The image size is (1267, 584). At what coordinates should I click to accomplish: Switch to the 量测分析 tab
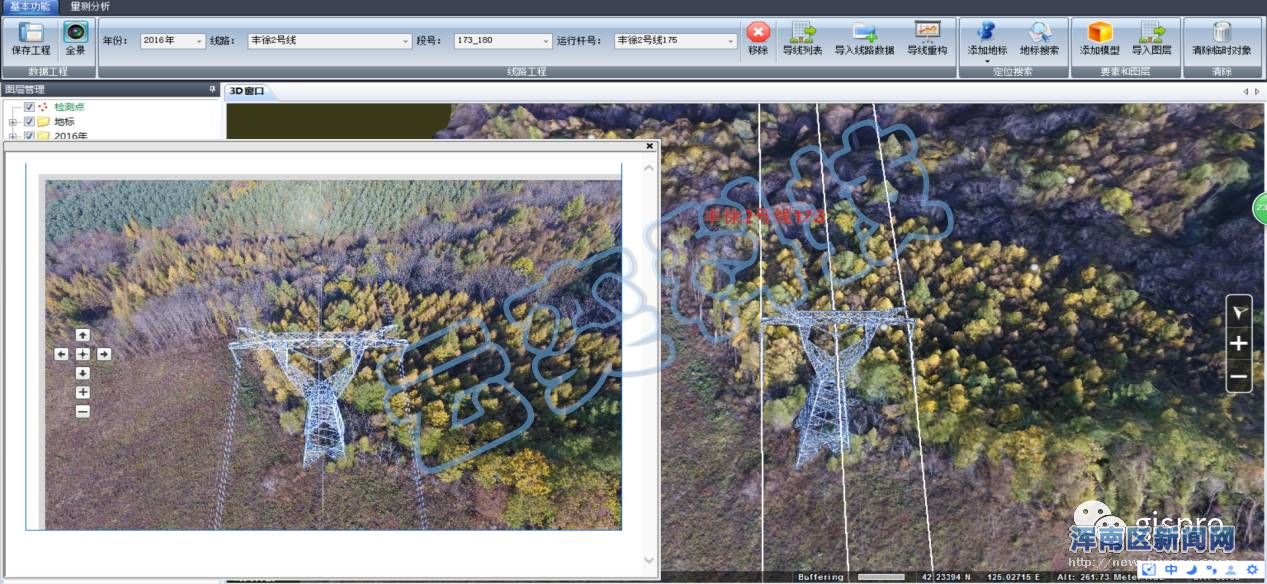pyautogui.click(x=90, y=6)
